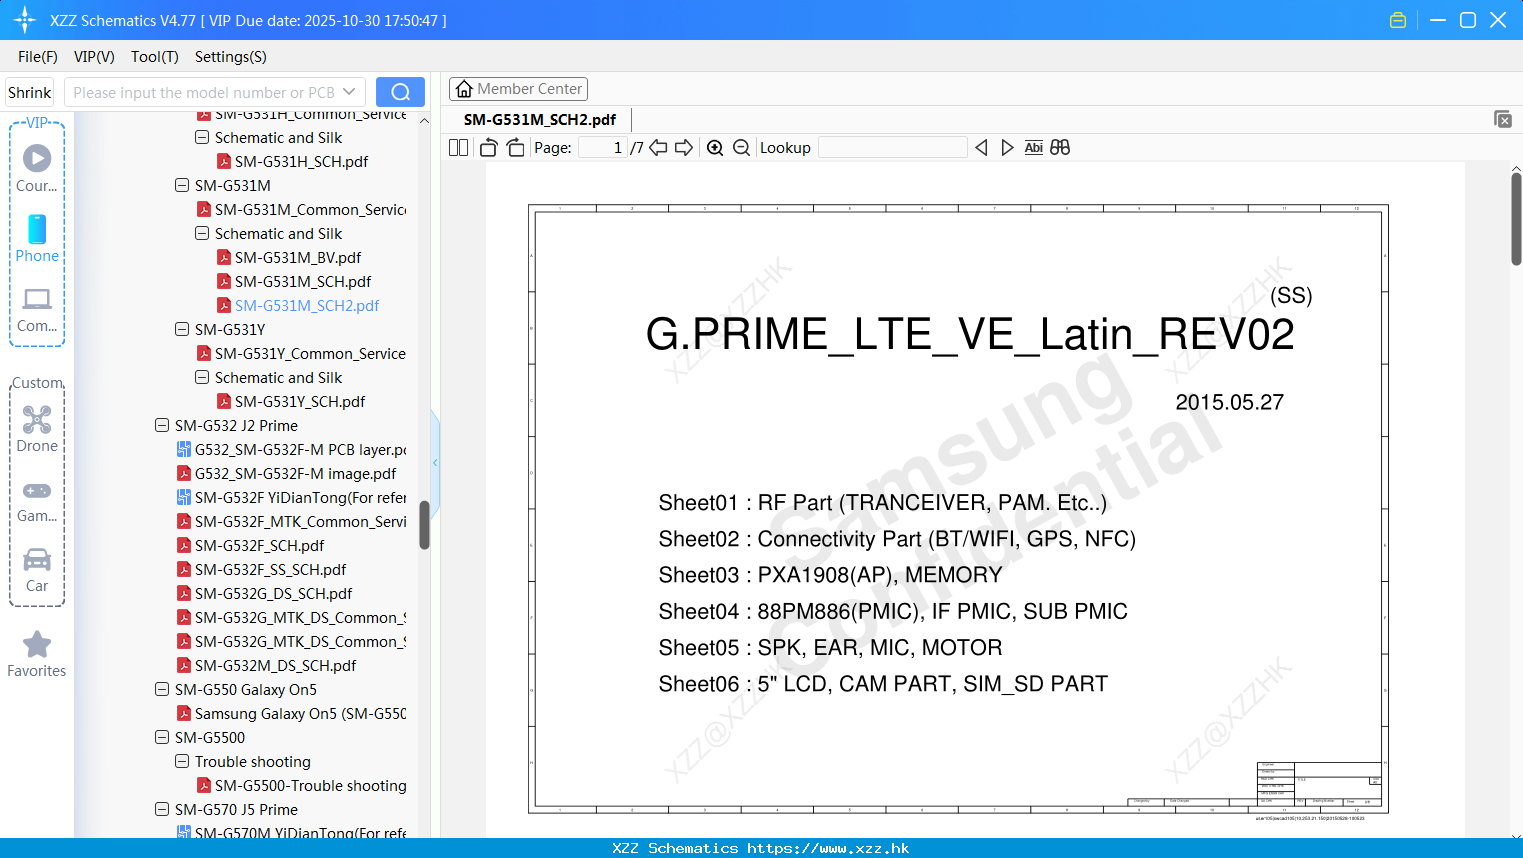The width and height of the screenshot is (1523, 858).
Task: Open the model number dropdown arrow
Action: 349,92
